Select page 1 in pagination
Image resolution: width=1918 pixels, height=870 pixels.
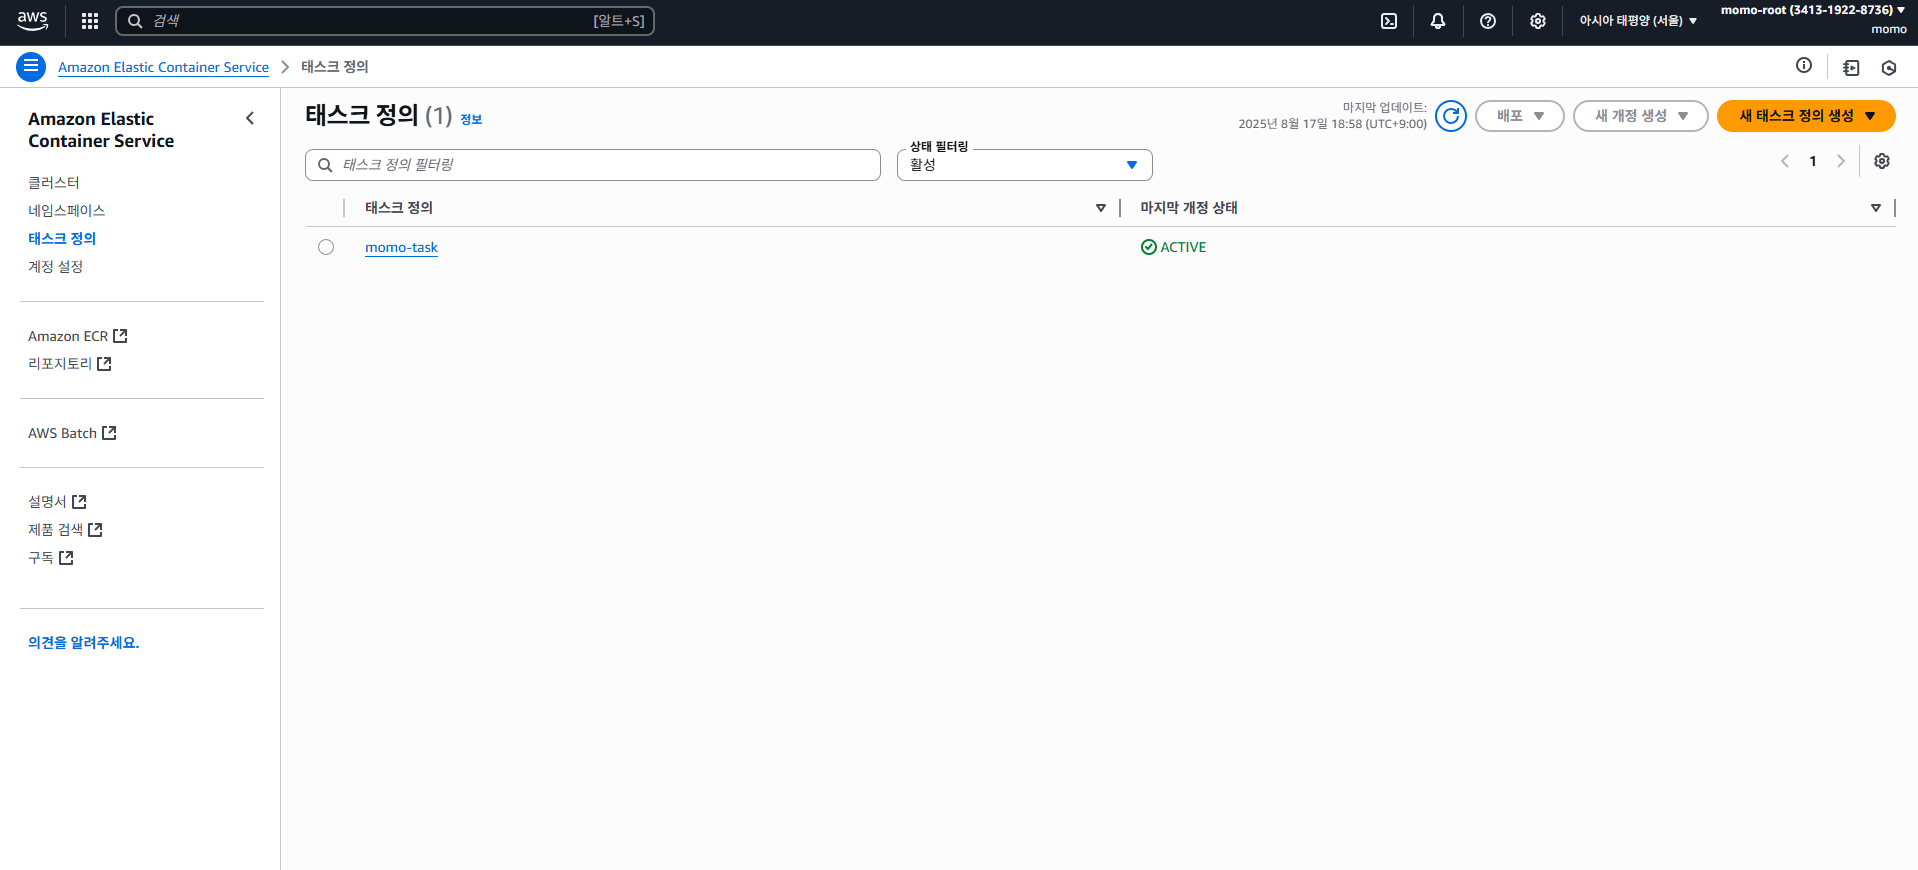pos(1813,161)
